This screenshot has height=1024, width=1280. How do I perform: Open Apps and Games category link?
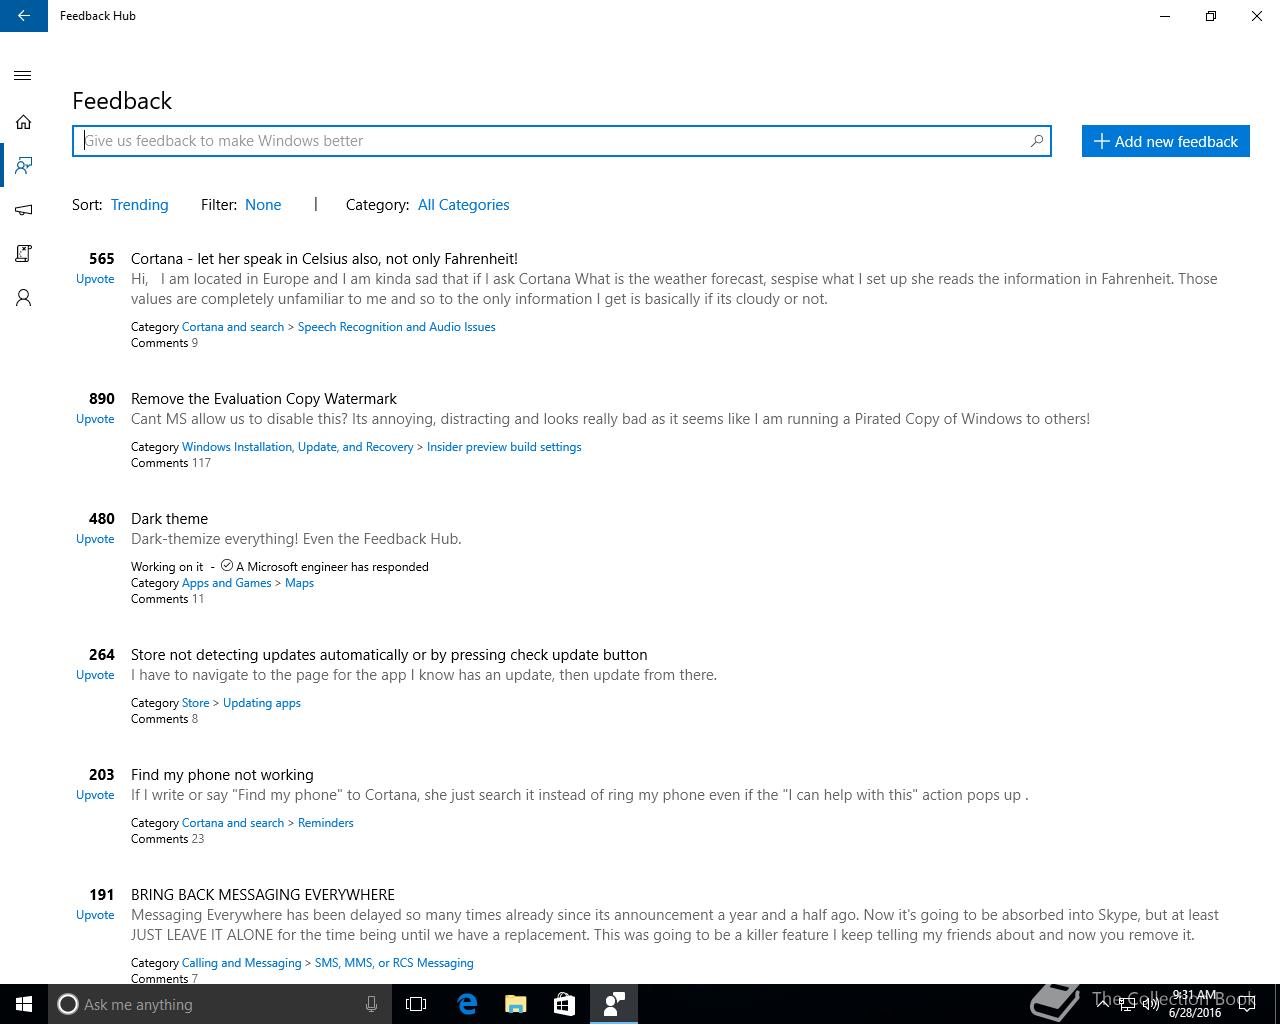click(226, 583)
